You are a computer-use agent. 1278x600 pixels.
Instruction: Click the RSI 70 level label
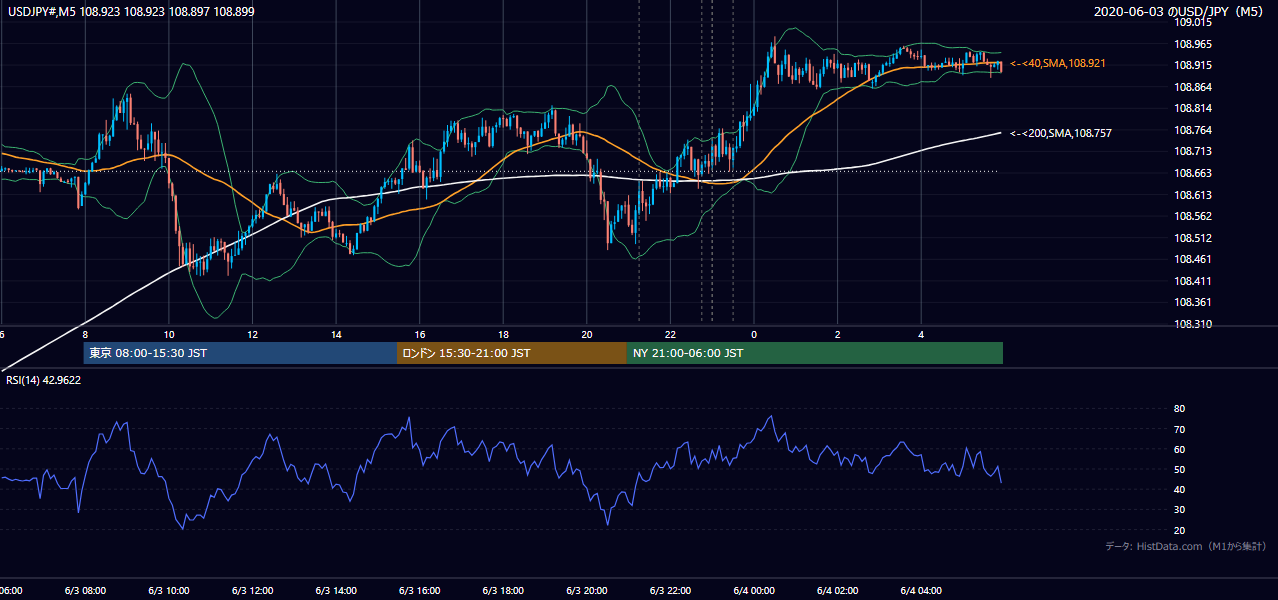(x=1179, y=429)
